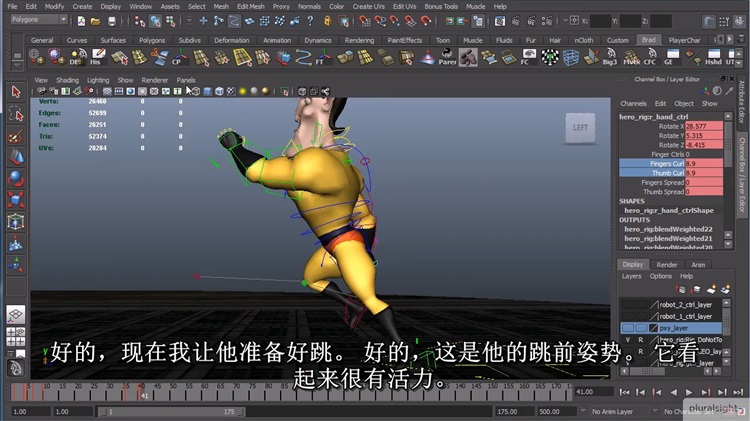Toggle visibility box of robot_2_ctrl_layer
This screenshot has height=421, width=750.
pyautogui.click(x=628, y=304)
